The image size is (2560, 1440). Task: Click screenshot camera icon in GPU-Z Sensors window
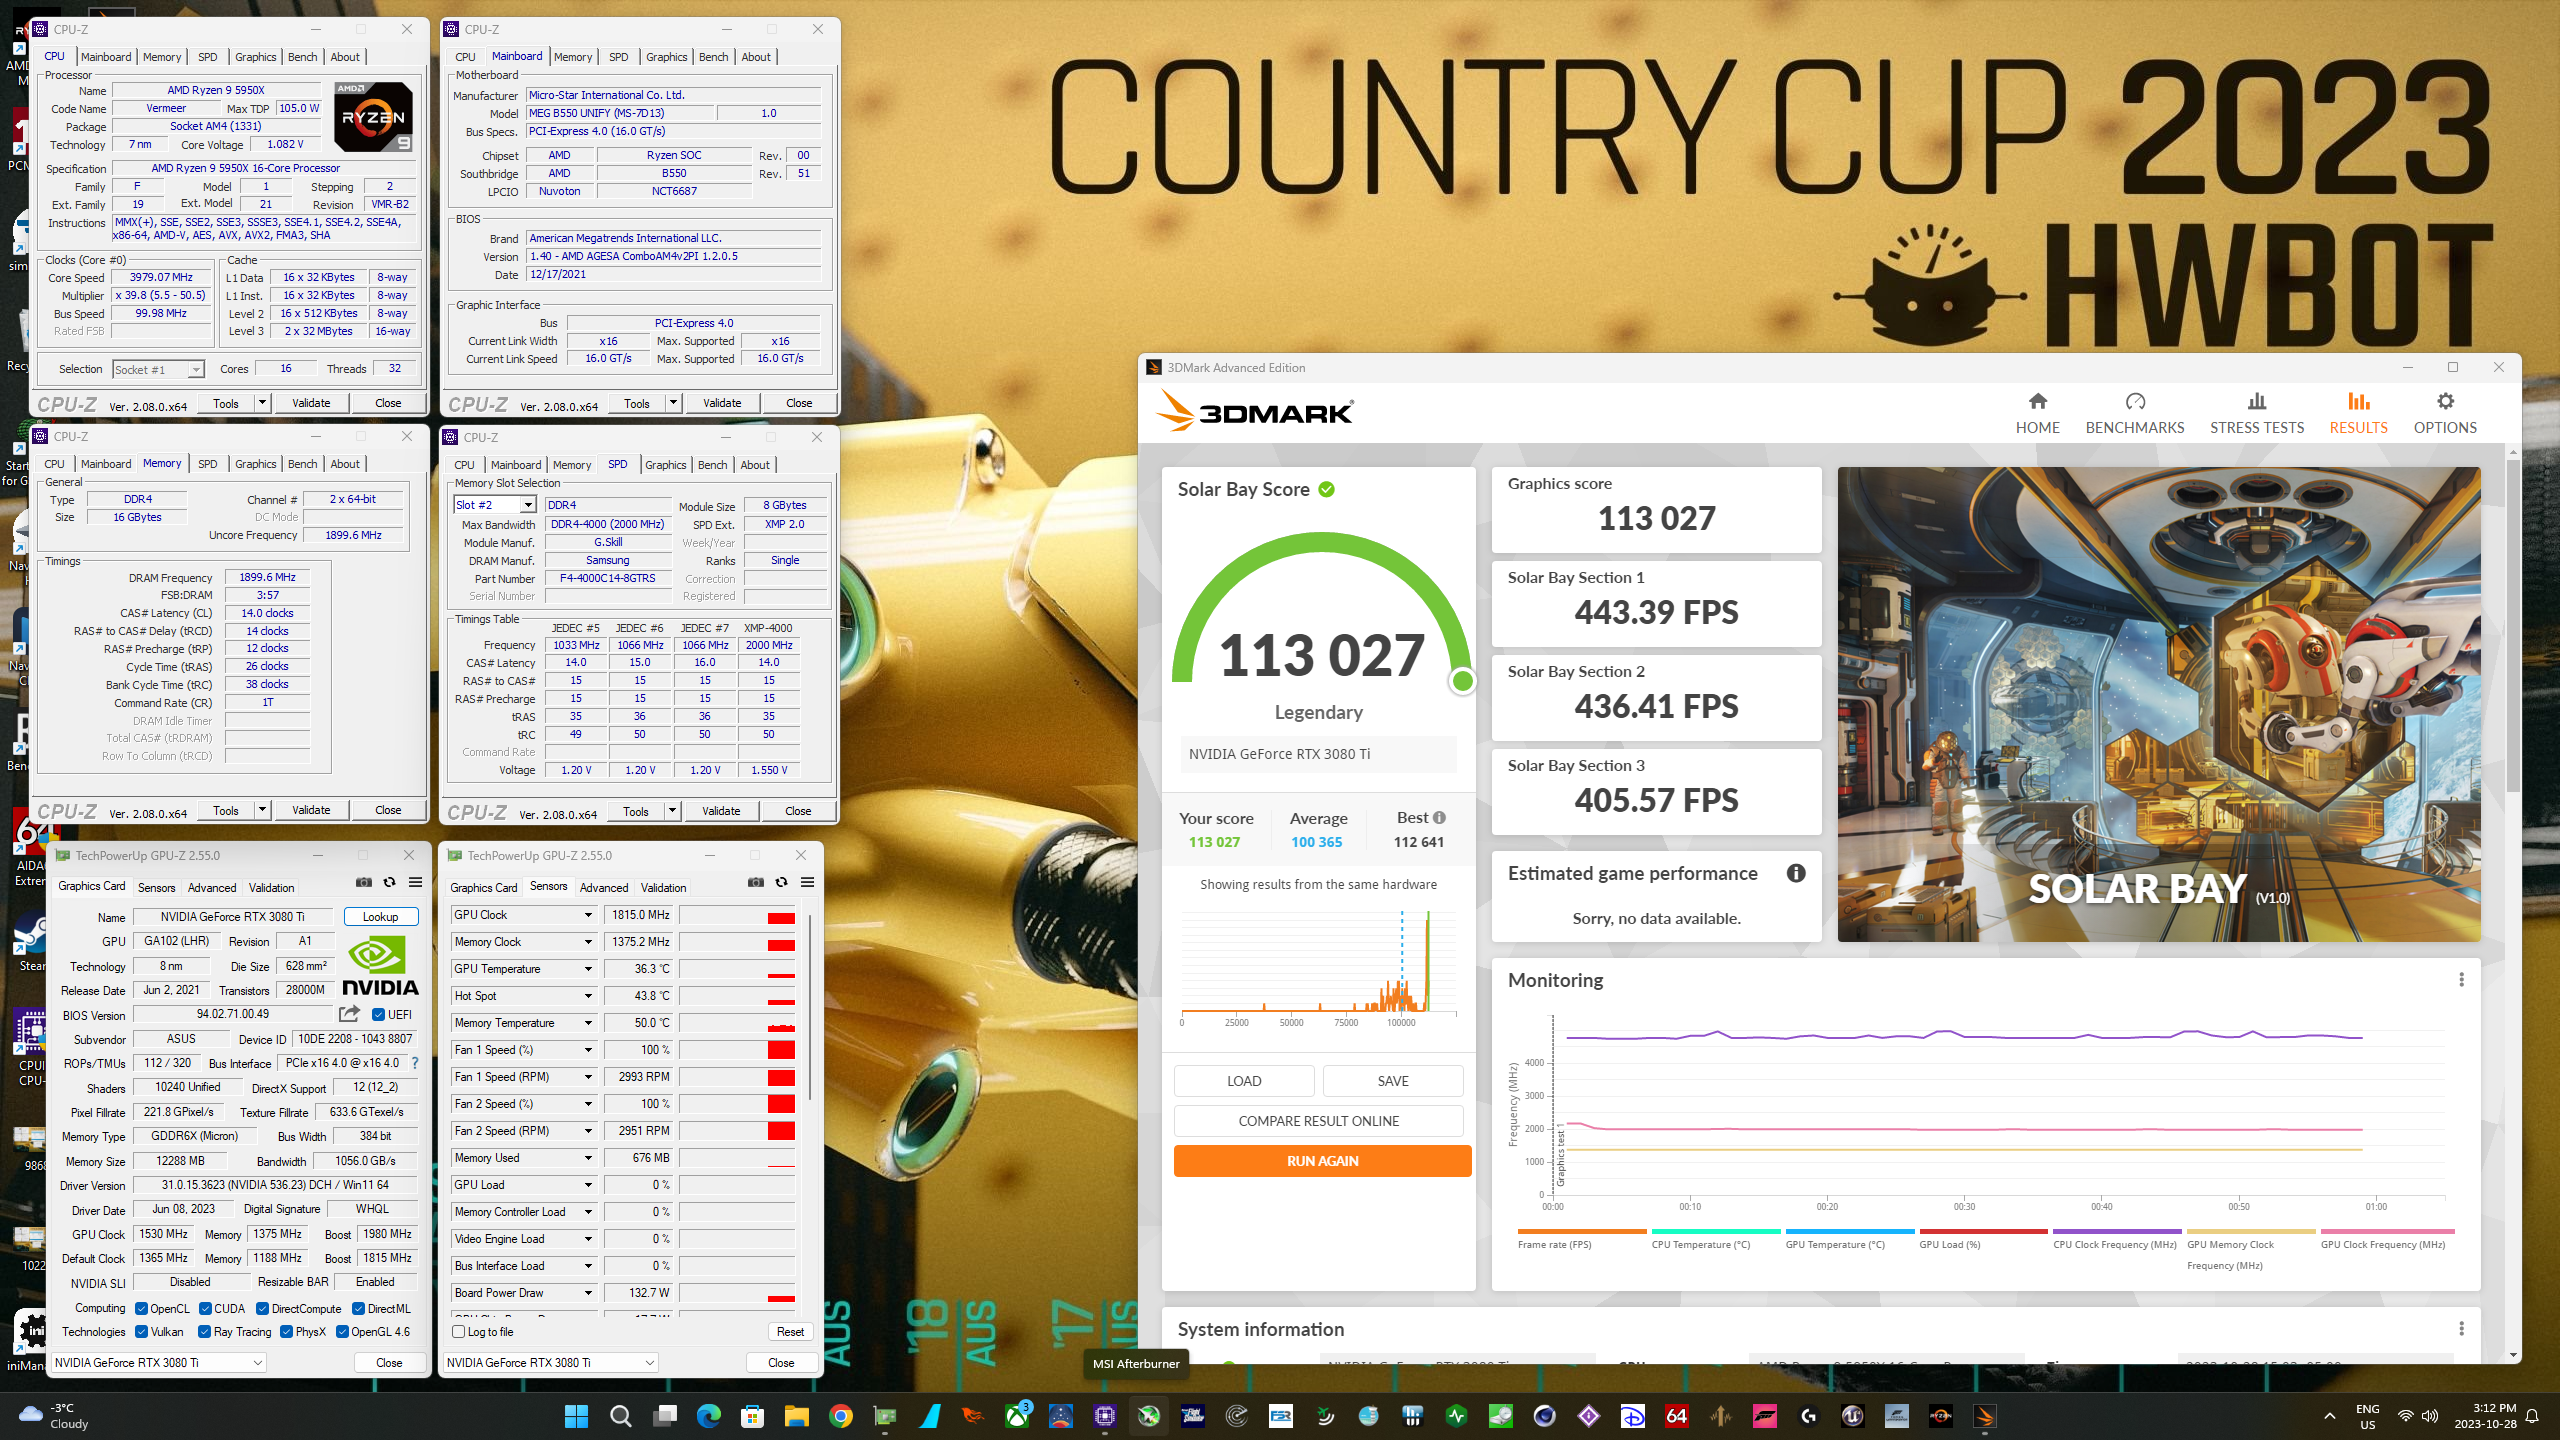[x=755, y=882]
